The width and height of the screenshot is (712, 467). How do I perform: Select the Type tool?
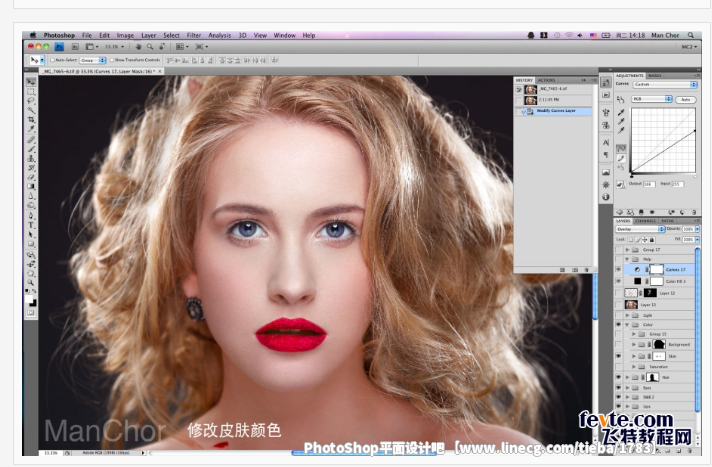pos(30,225)
